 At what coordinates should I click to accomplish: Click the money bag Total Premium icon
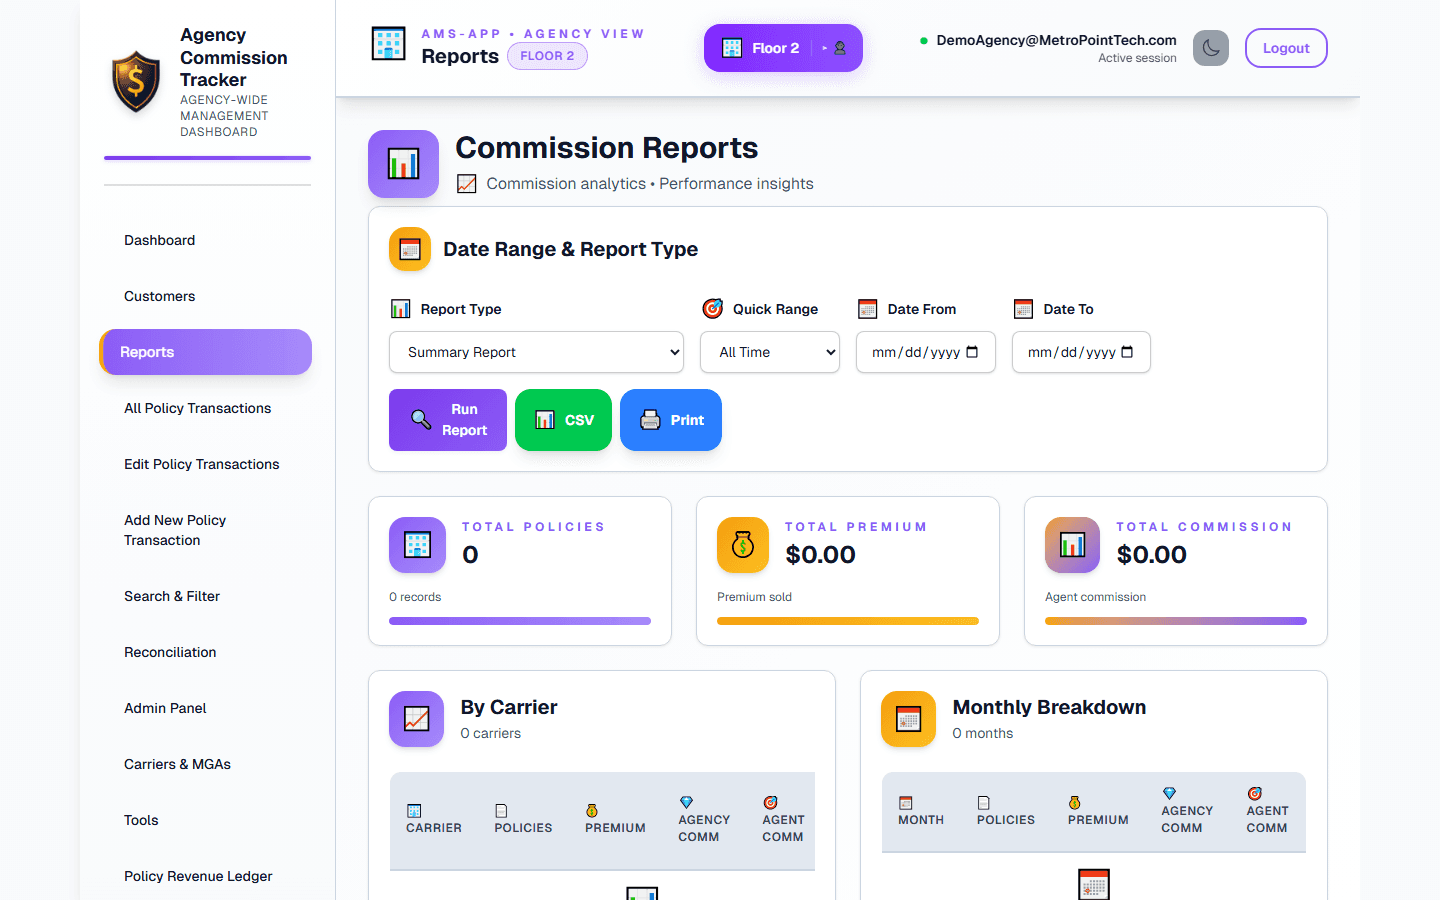[x=742, y=545]
